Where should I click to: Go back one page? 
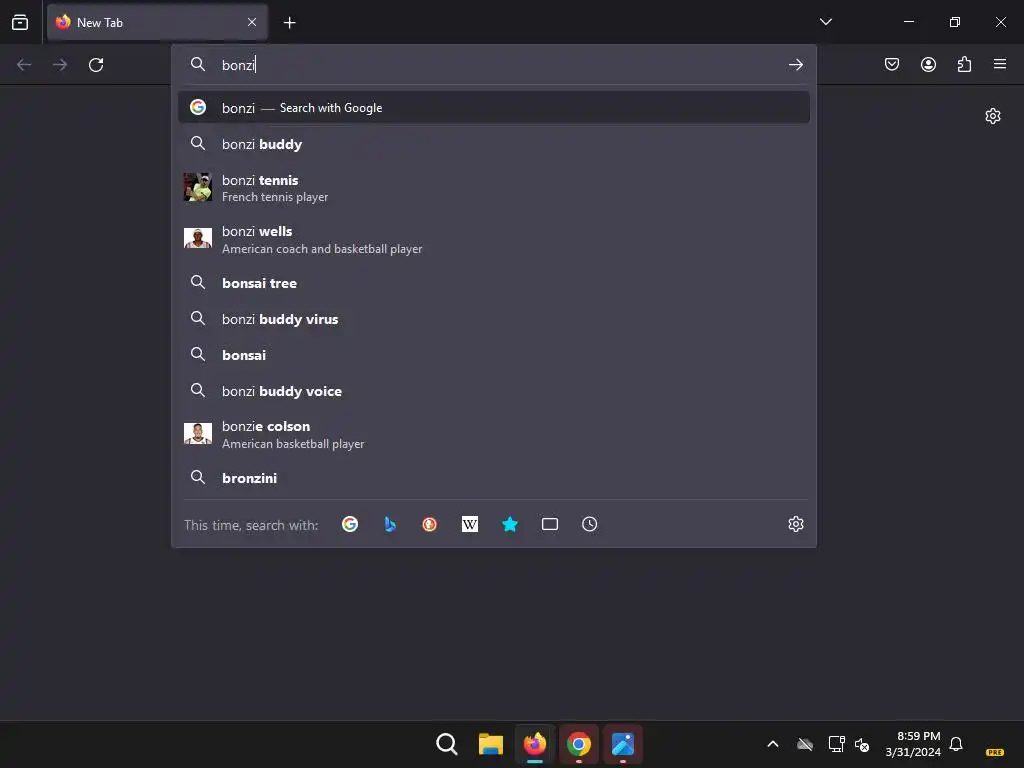24,65
